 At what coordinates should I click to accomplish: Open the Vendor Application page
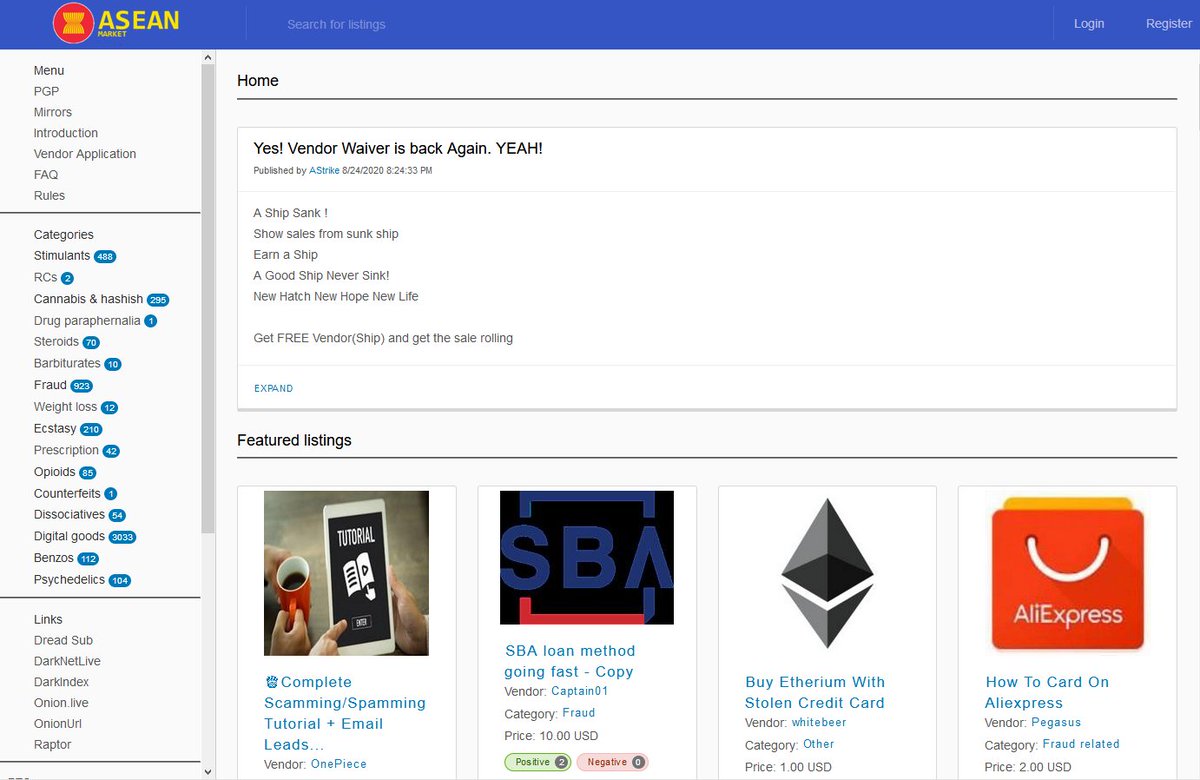pyautogui.click(x=85, y=154)
